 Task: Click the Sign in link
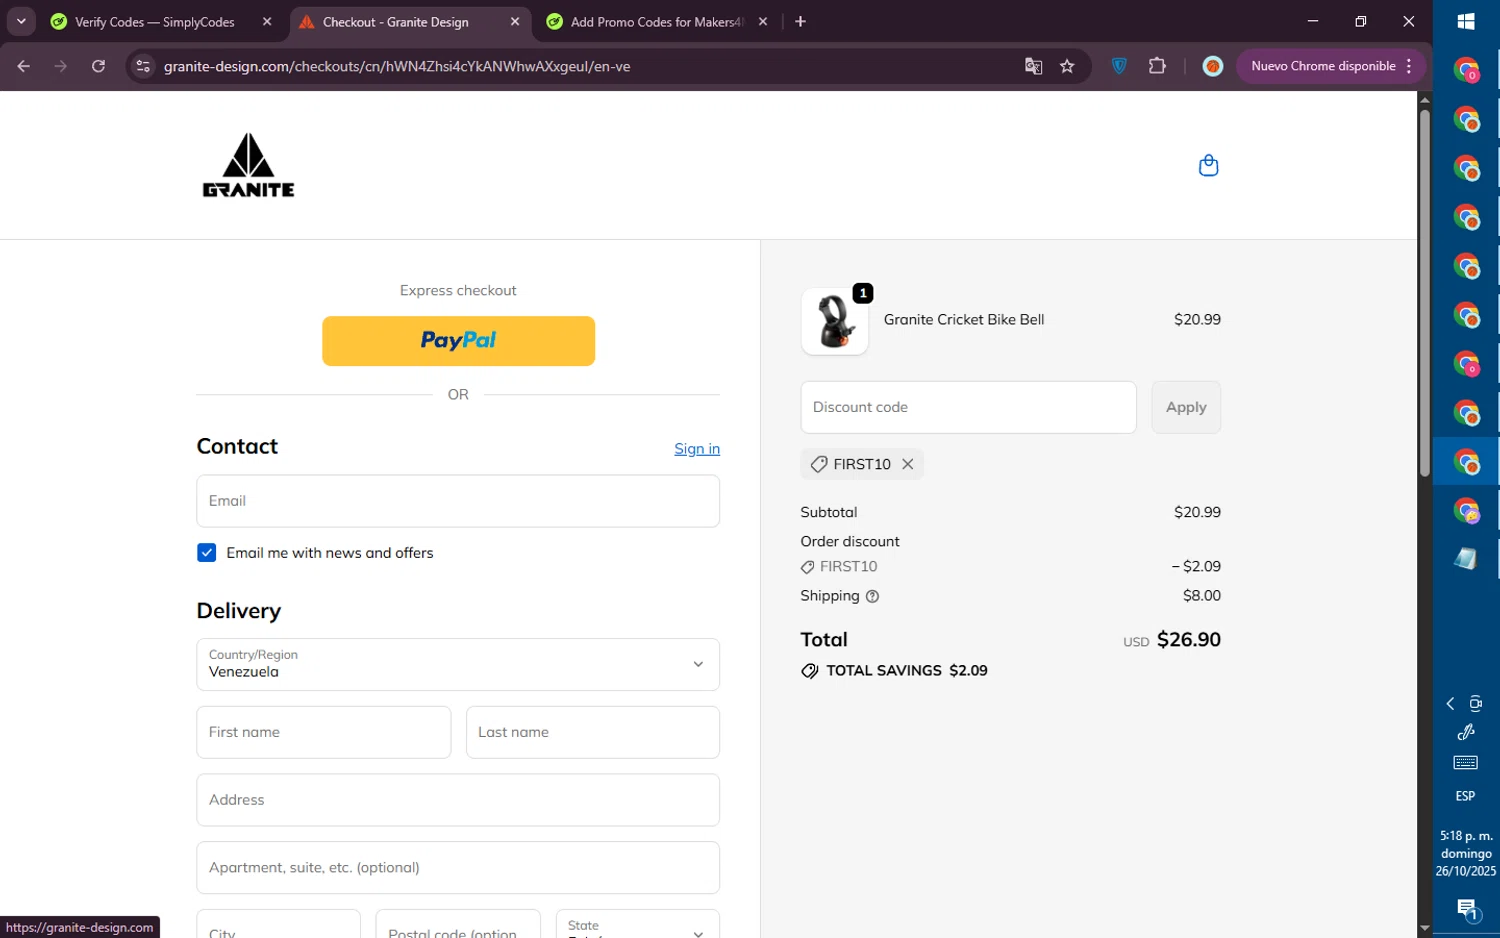[x=697, y=449]
